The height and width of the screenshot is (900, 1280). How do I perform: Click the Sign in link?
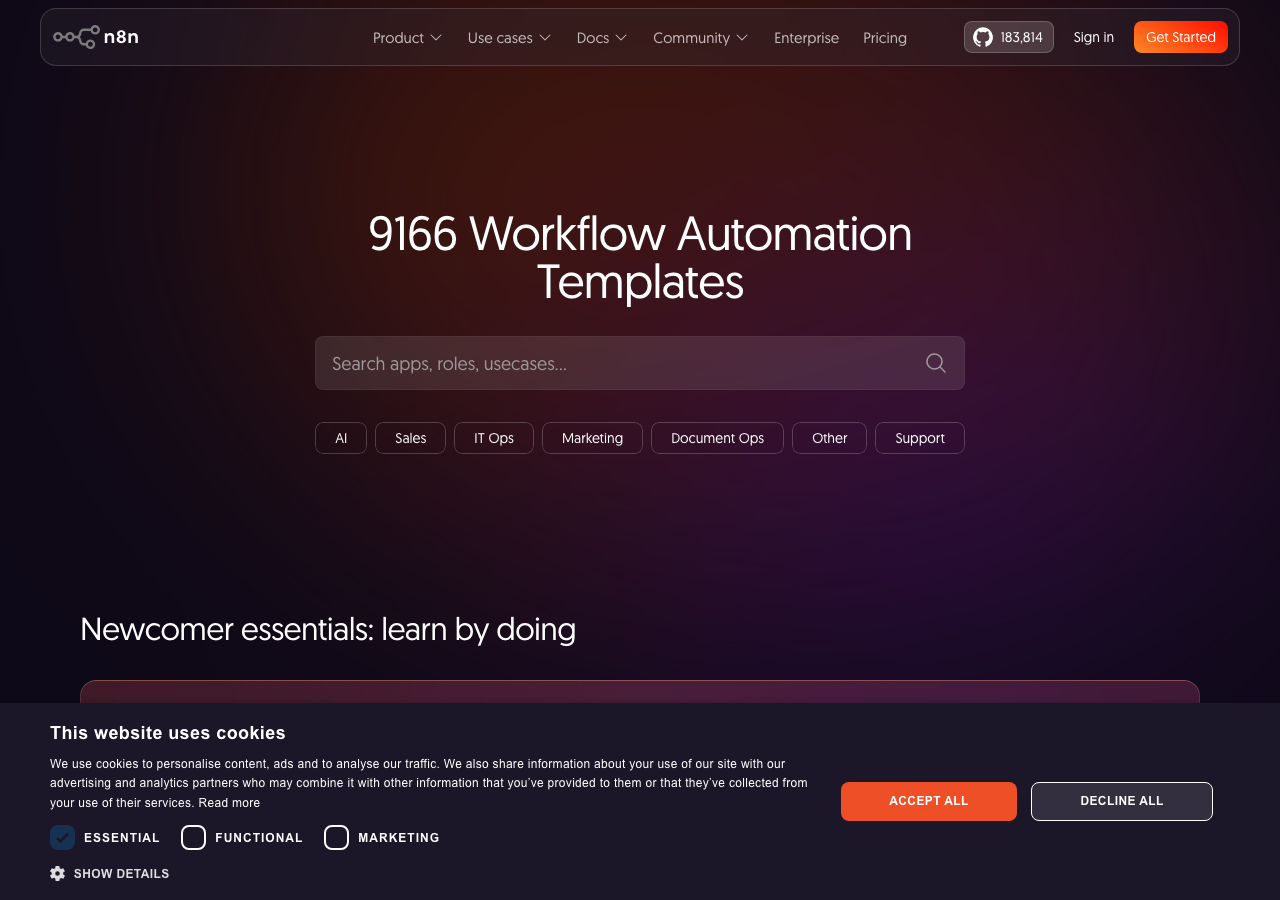[1093, 37]
